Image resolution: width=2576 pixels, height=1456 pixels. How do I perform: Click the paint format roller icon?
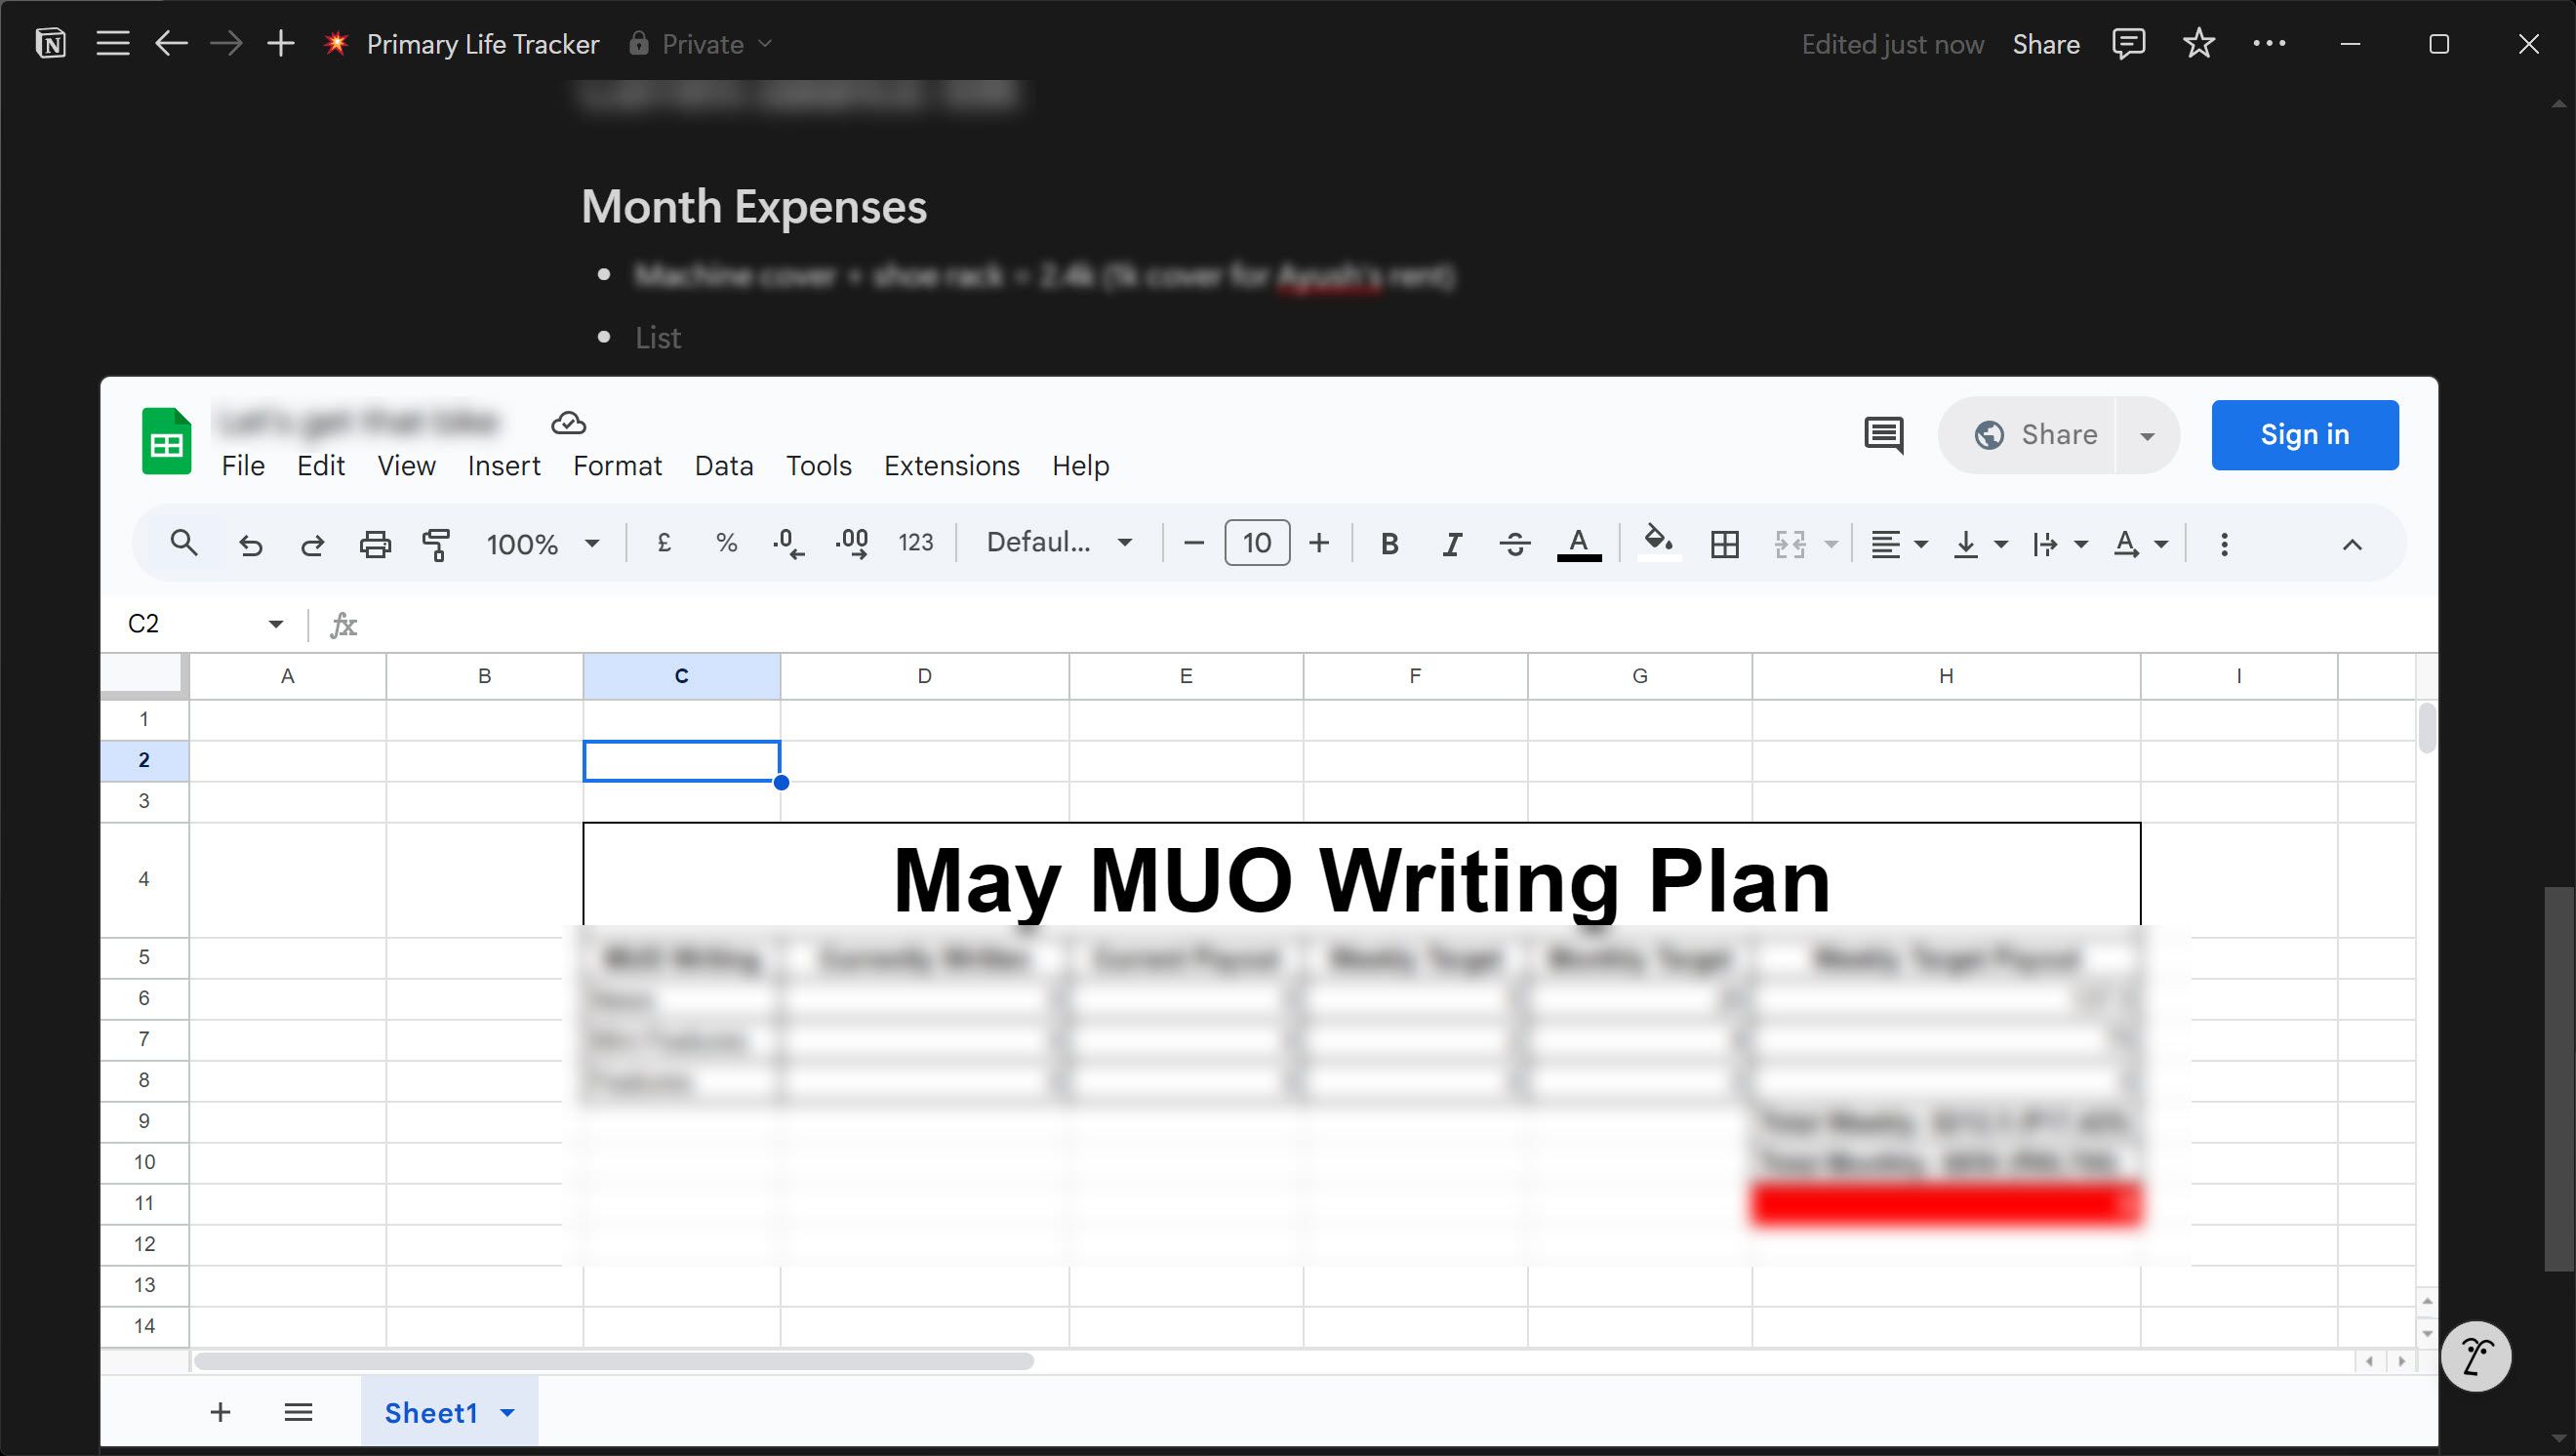tap(436, 544)
